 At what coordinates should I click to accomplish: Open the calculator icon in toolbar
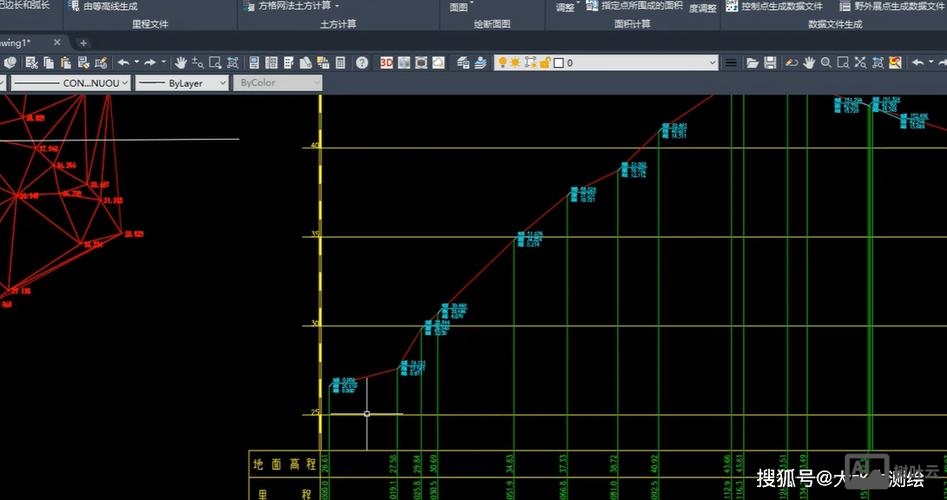(340, 62)
